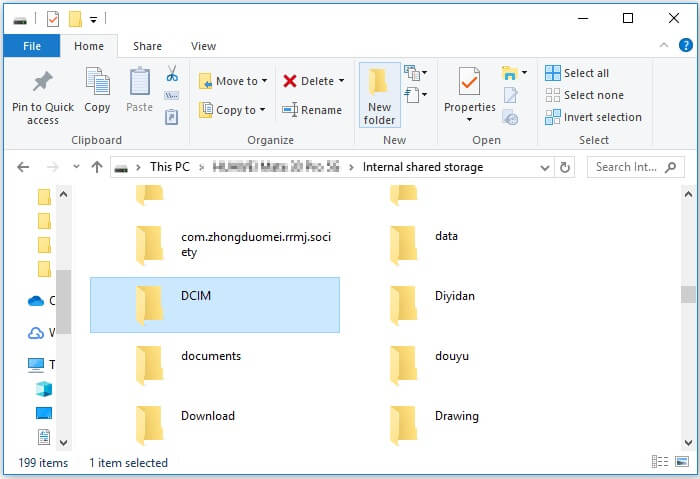
Task: Click Internal shared storage breadcrumb
Action: click(423, 167)
